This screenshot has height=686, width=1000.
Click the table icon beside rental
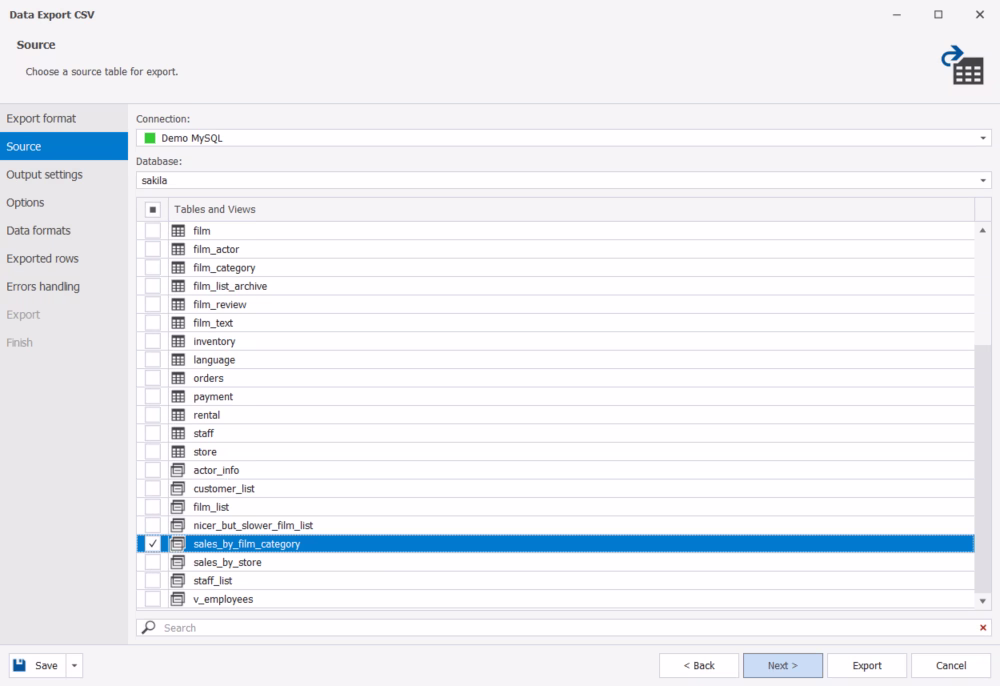point(178,415)
